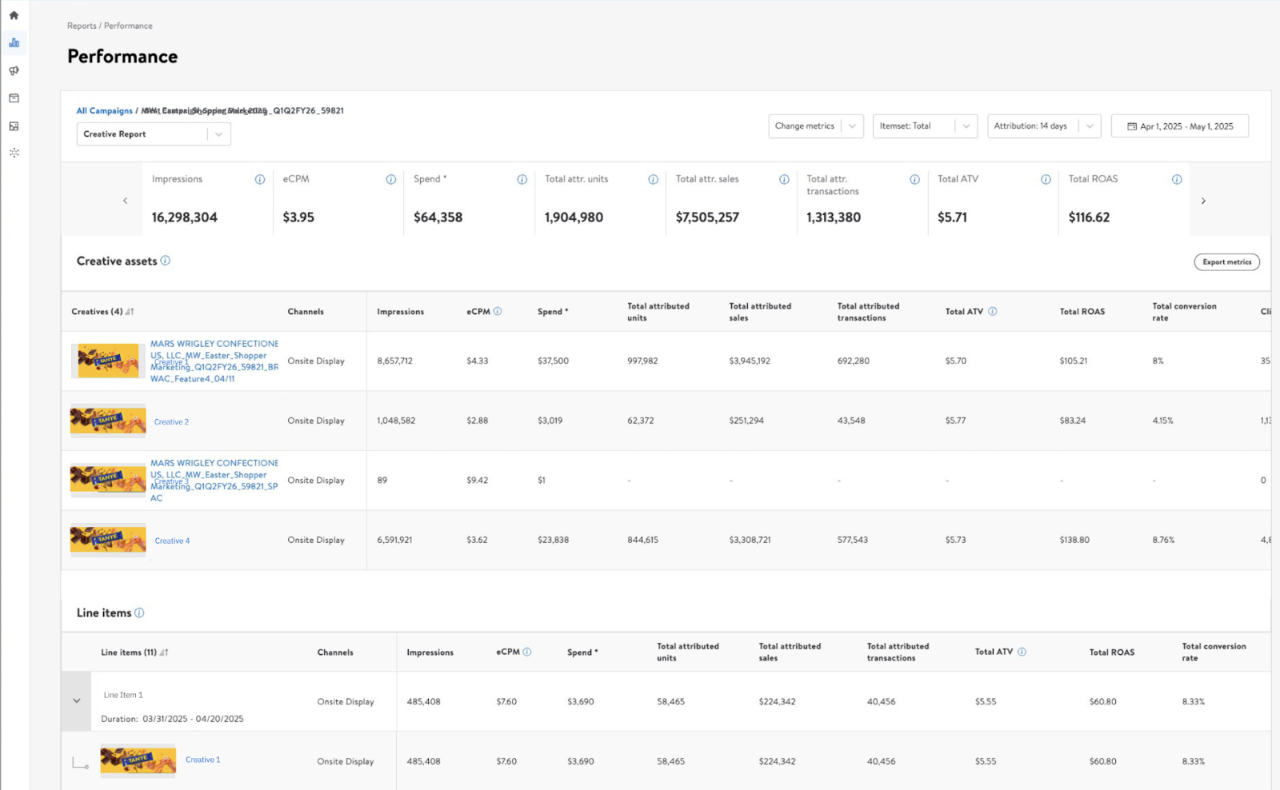Click the All Campaigns breadcrumb link
Image resolution: width=1280 pixels, height=790 pixels.
coord(104,111)
